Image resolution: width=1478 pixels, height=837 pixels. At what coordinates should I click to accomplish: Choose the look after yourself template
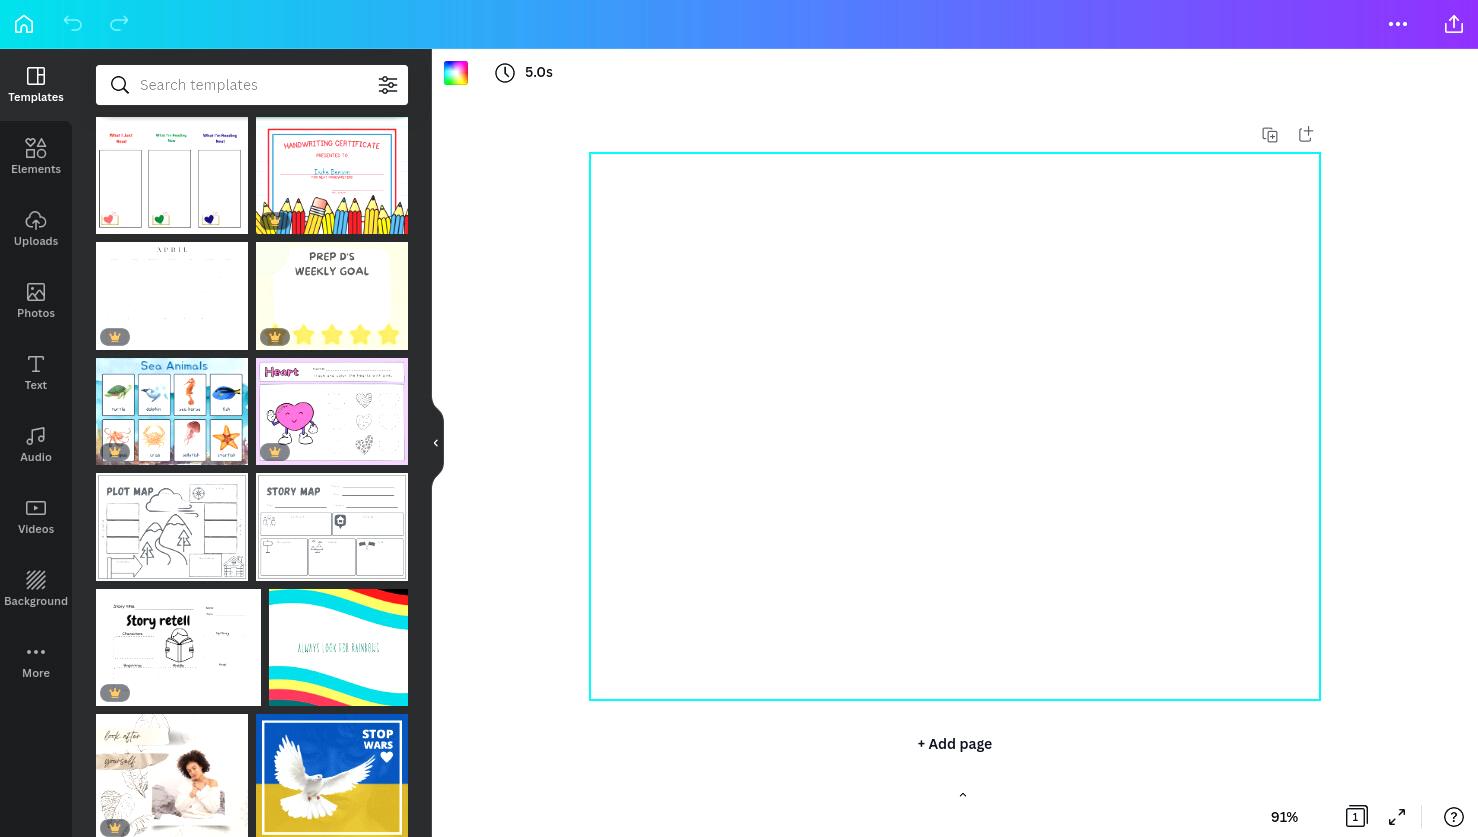pos(172,775)
